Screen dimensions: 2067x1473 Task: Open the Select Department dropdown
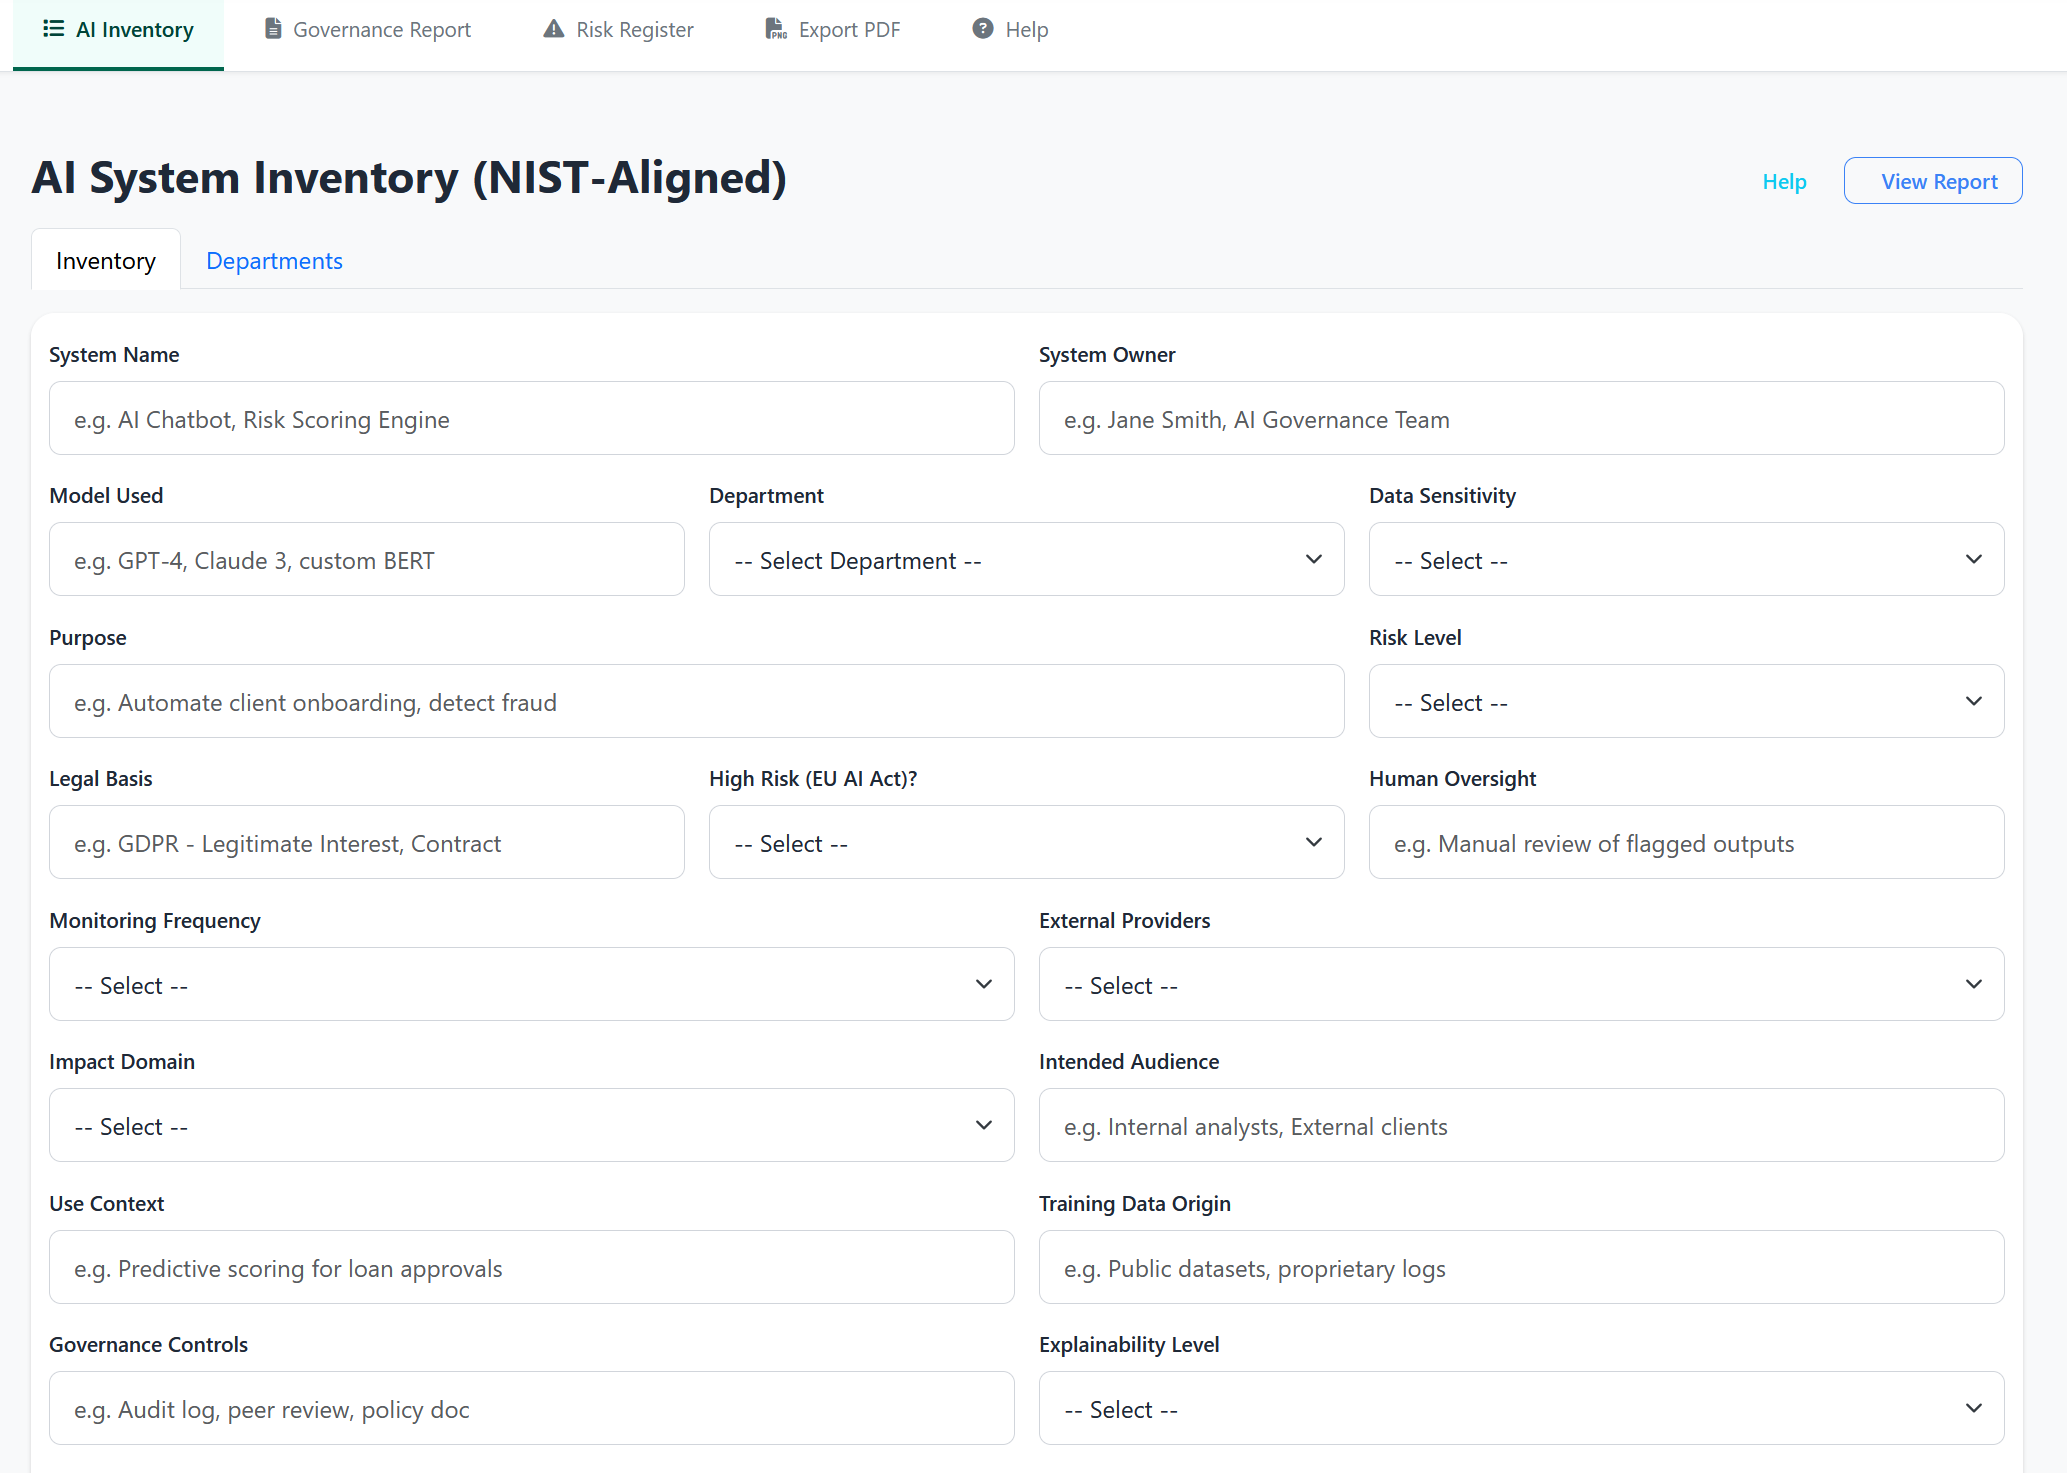1026,559
